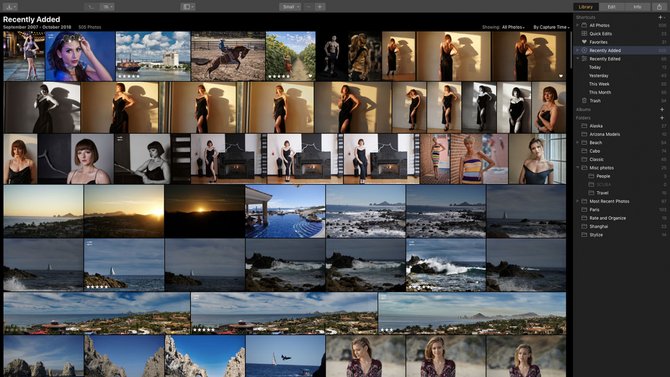Click the Shortcuts add plus icon
The image size is (670, 377).
point(661,18)
